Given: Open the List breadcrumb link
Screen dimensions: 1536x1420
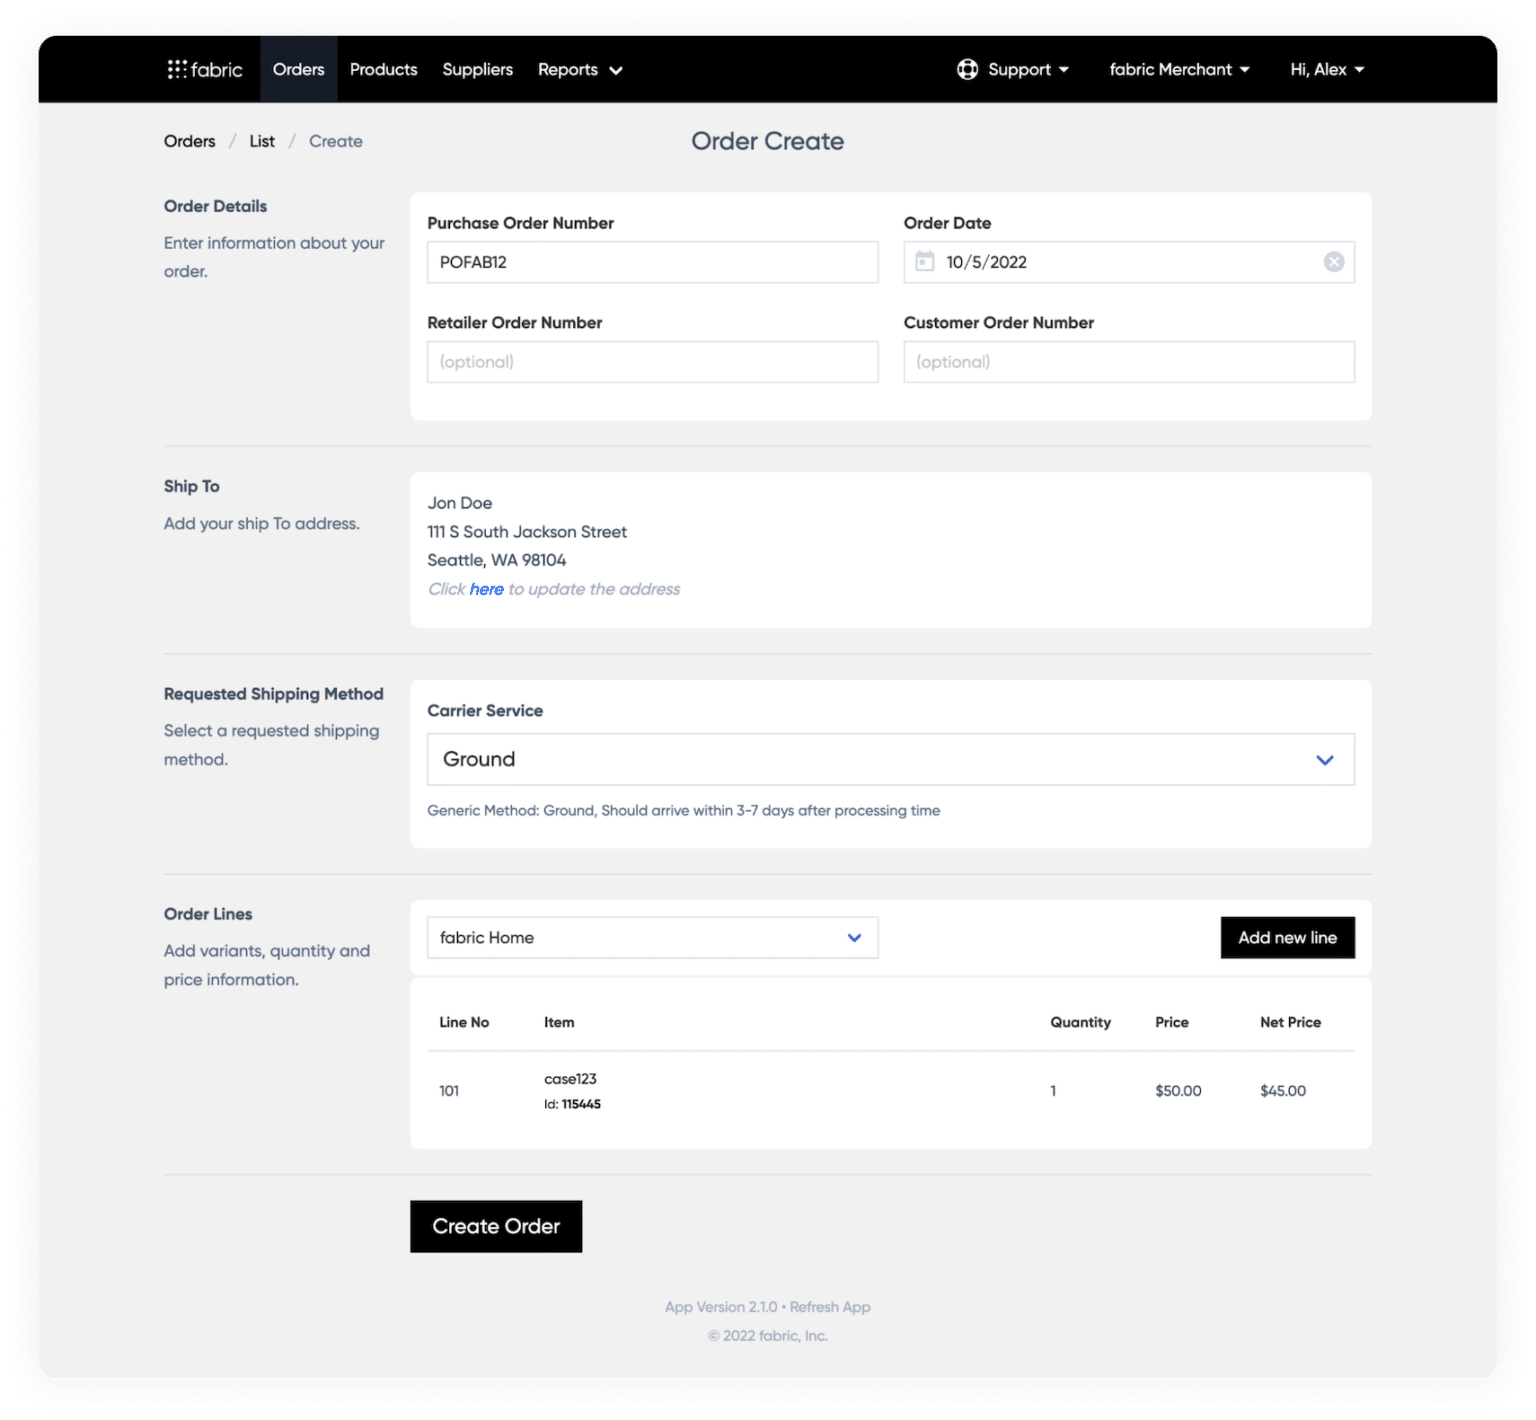Looking at the screenshot, I should pyautogui.click(x=261, y=141).
